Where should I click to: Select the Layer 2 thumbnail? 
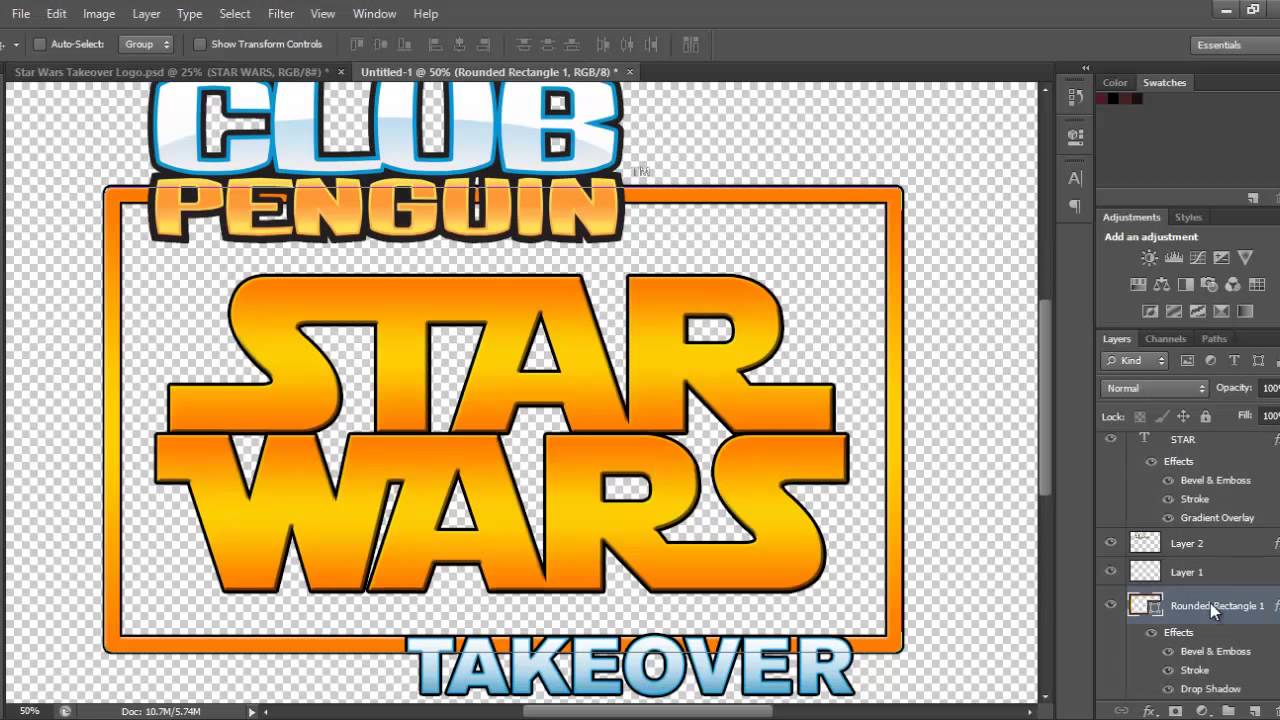pos(1145,543)
